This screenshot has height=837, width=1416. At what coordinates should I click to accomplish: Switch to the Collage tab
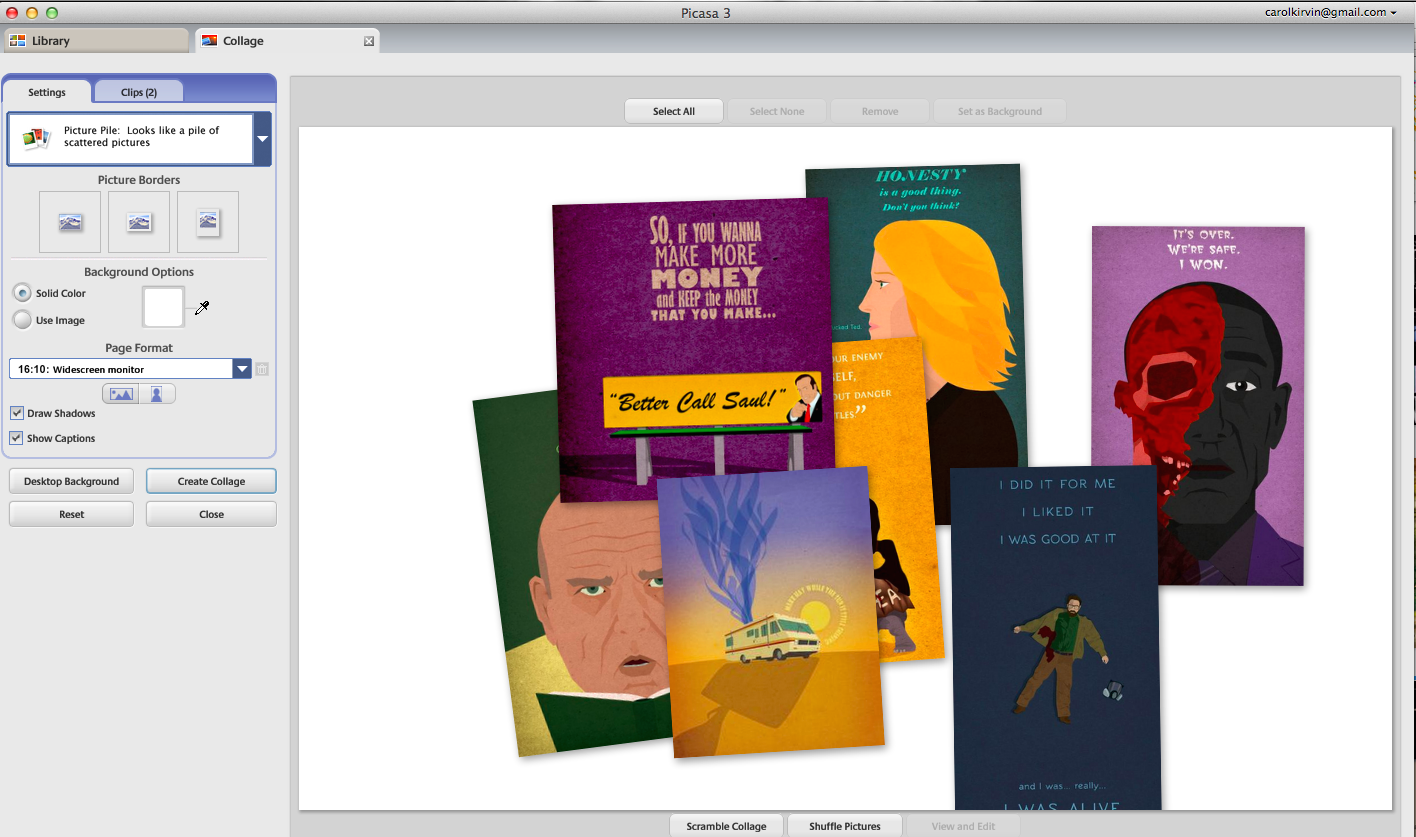285,41
